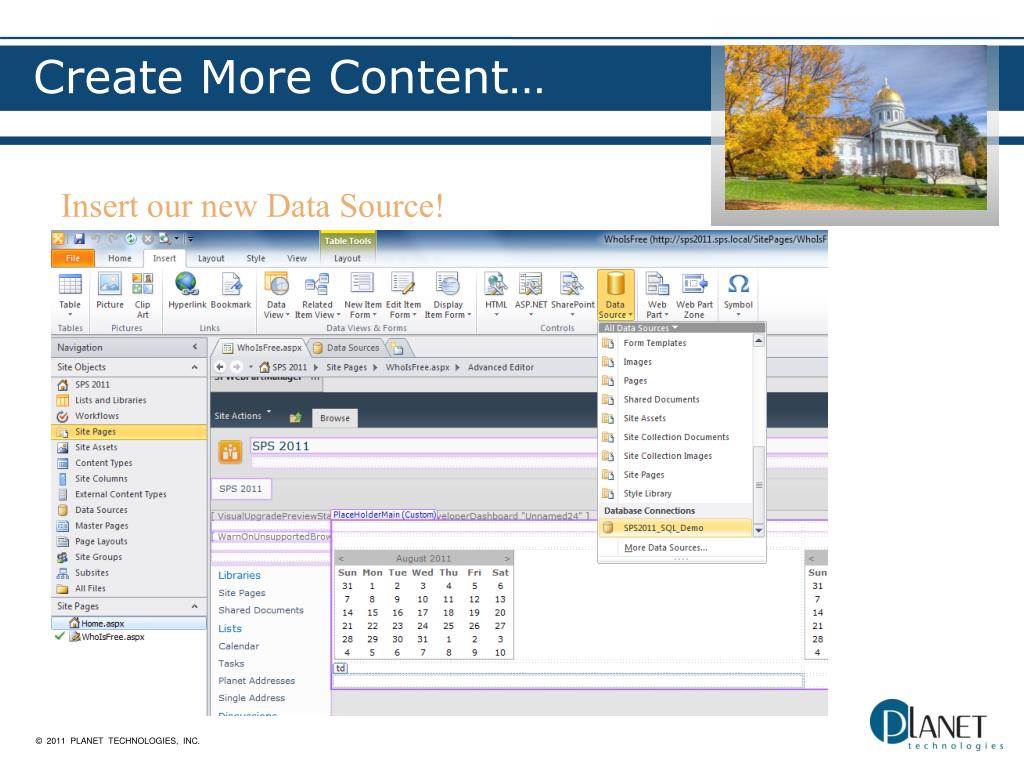This screenshot has width=1024, height=768.
Task: Open Clip Art from the ribbon
Action: [142, 295]
